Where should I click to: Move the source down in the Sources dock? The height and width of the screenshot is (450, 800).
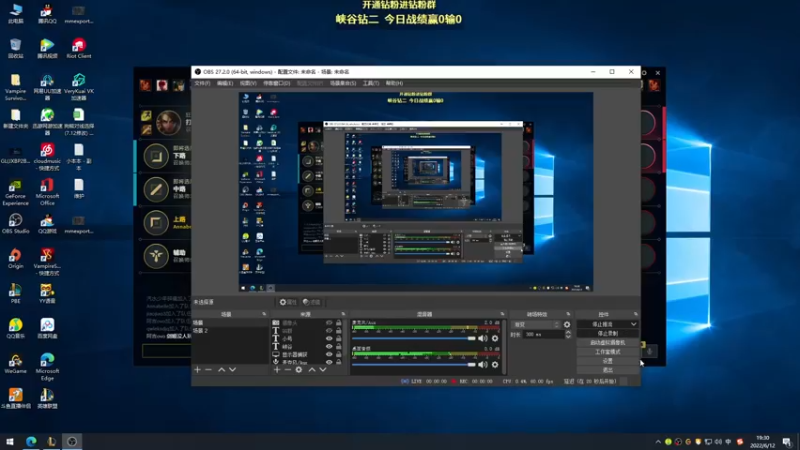pyautogui.click(x=323, y=369)
